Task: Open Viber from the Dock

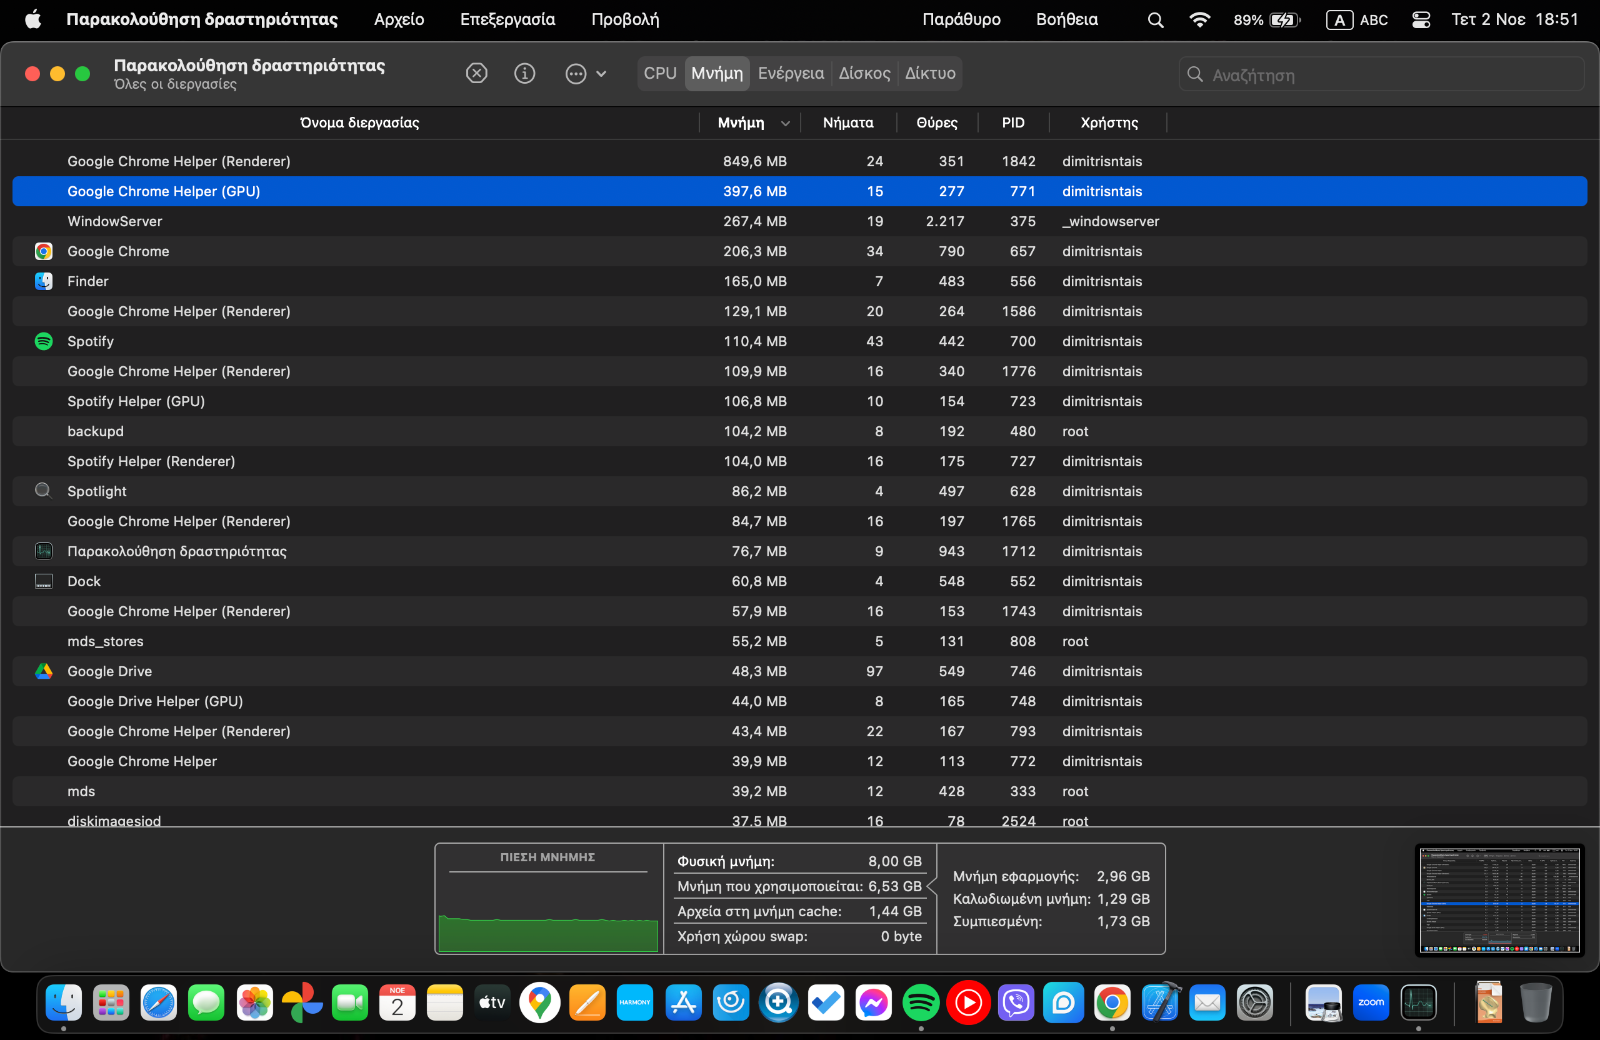Action: 1016,1002
